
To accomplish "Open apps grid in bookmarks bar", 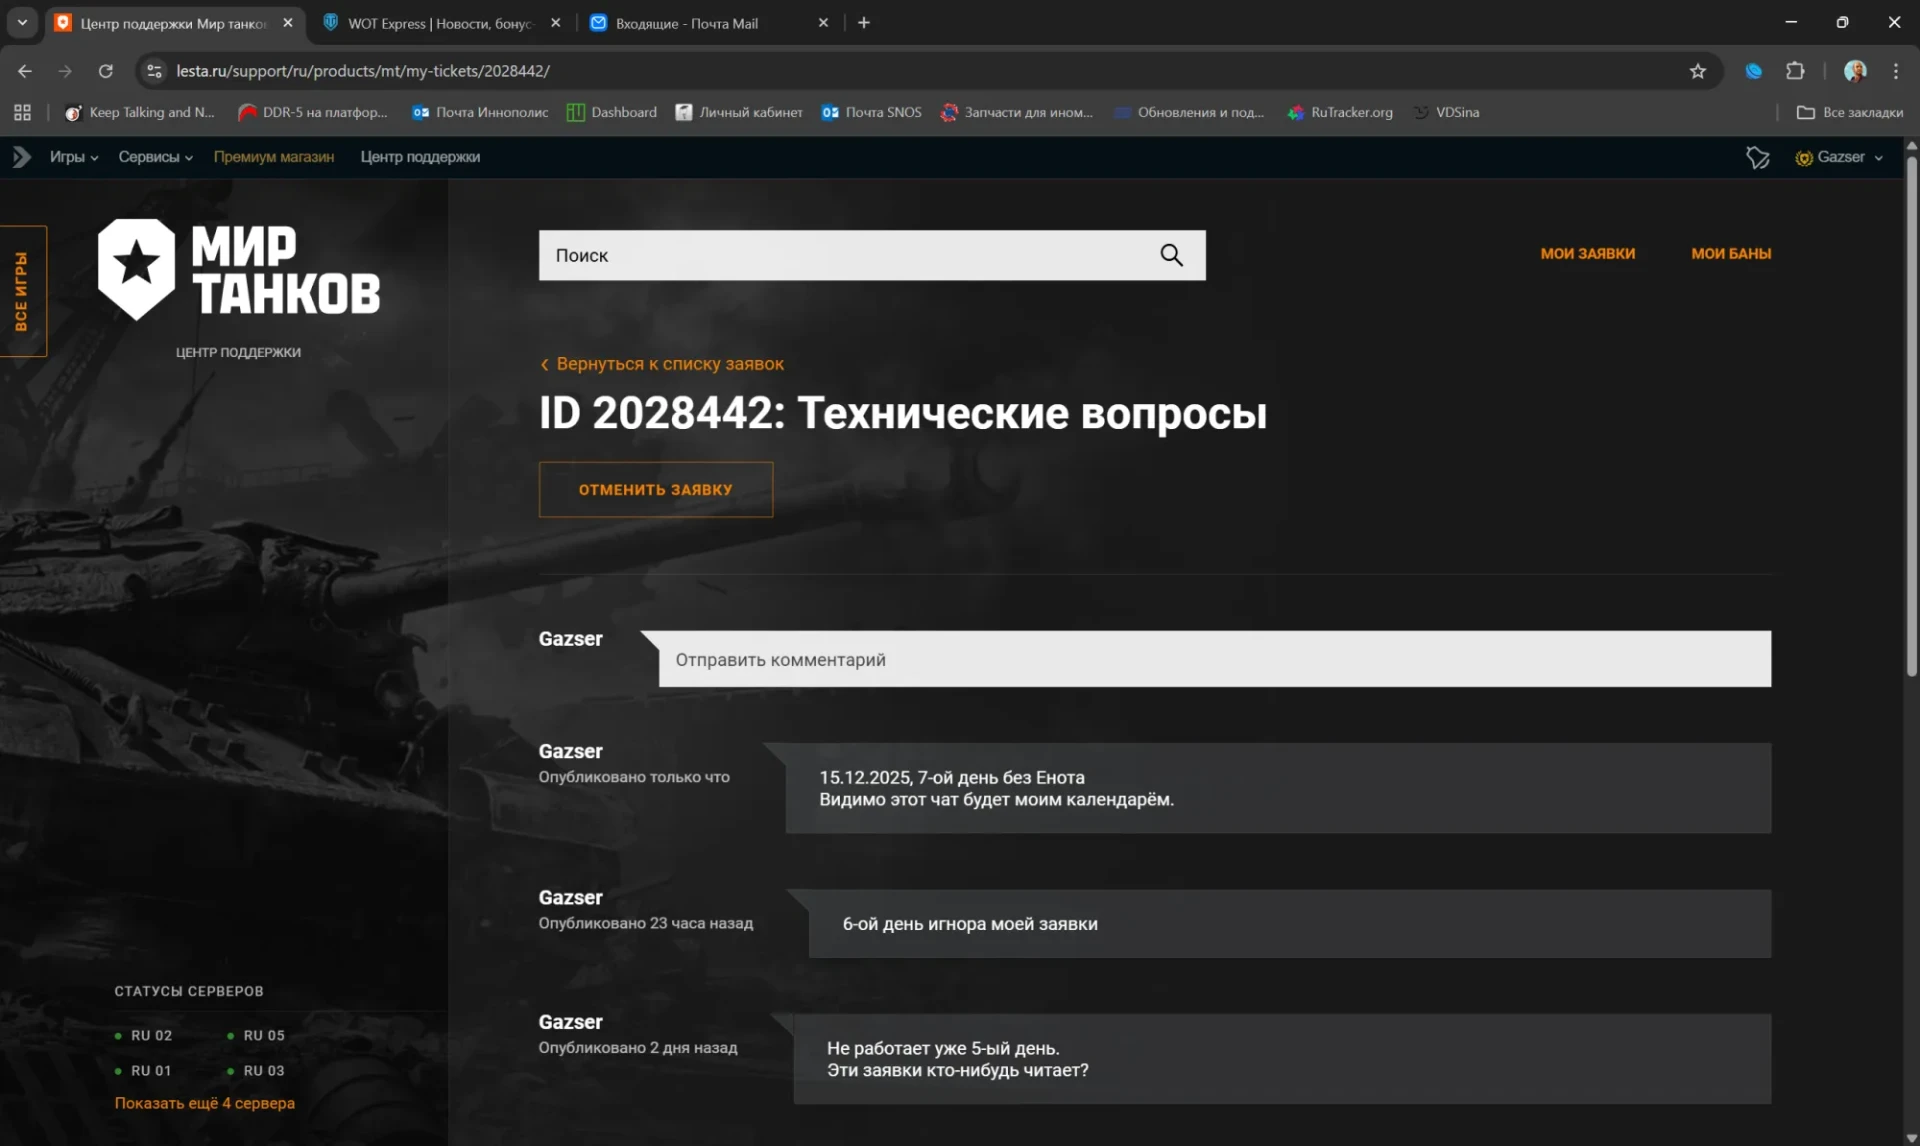I will click(22, 112).
